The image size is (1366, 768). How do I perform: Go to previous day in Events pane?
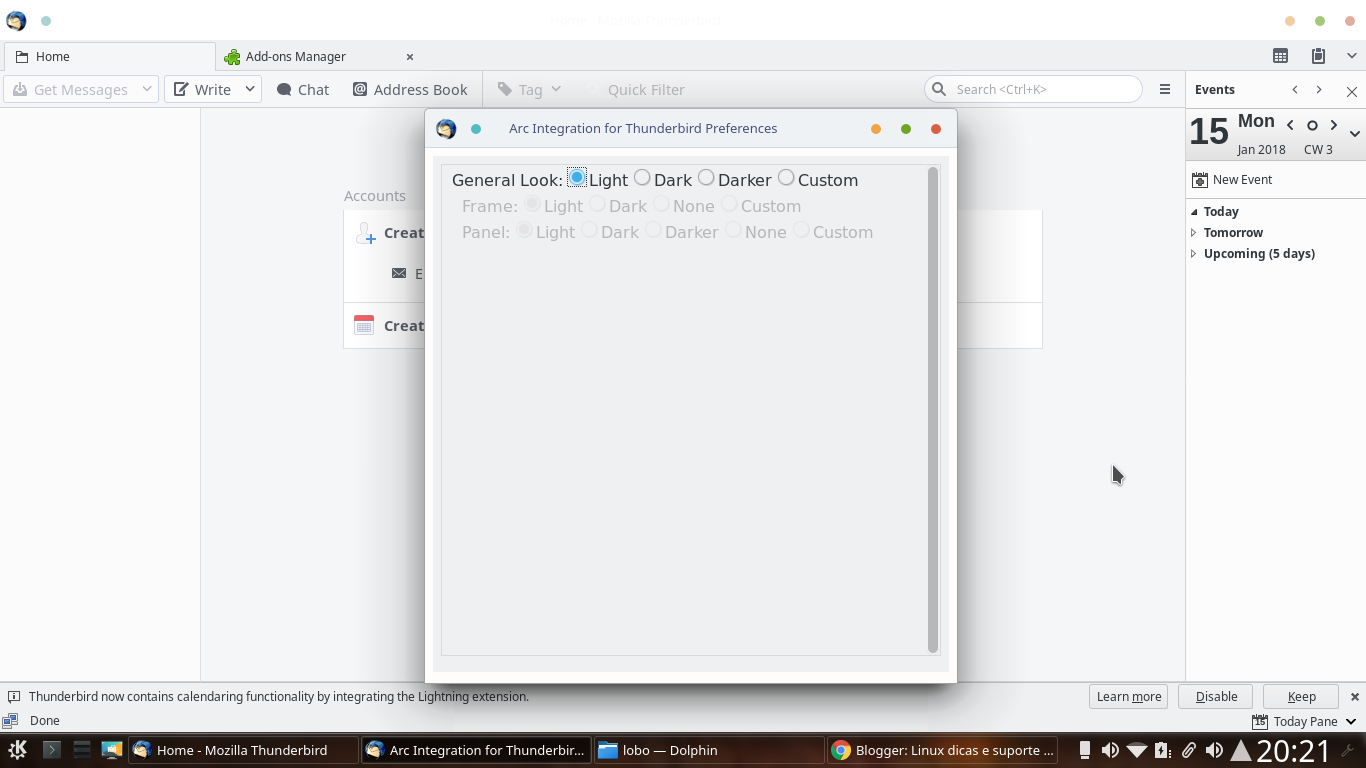tap(1295, 89)
